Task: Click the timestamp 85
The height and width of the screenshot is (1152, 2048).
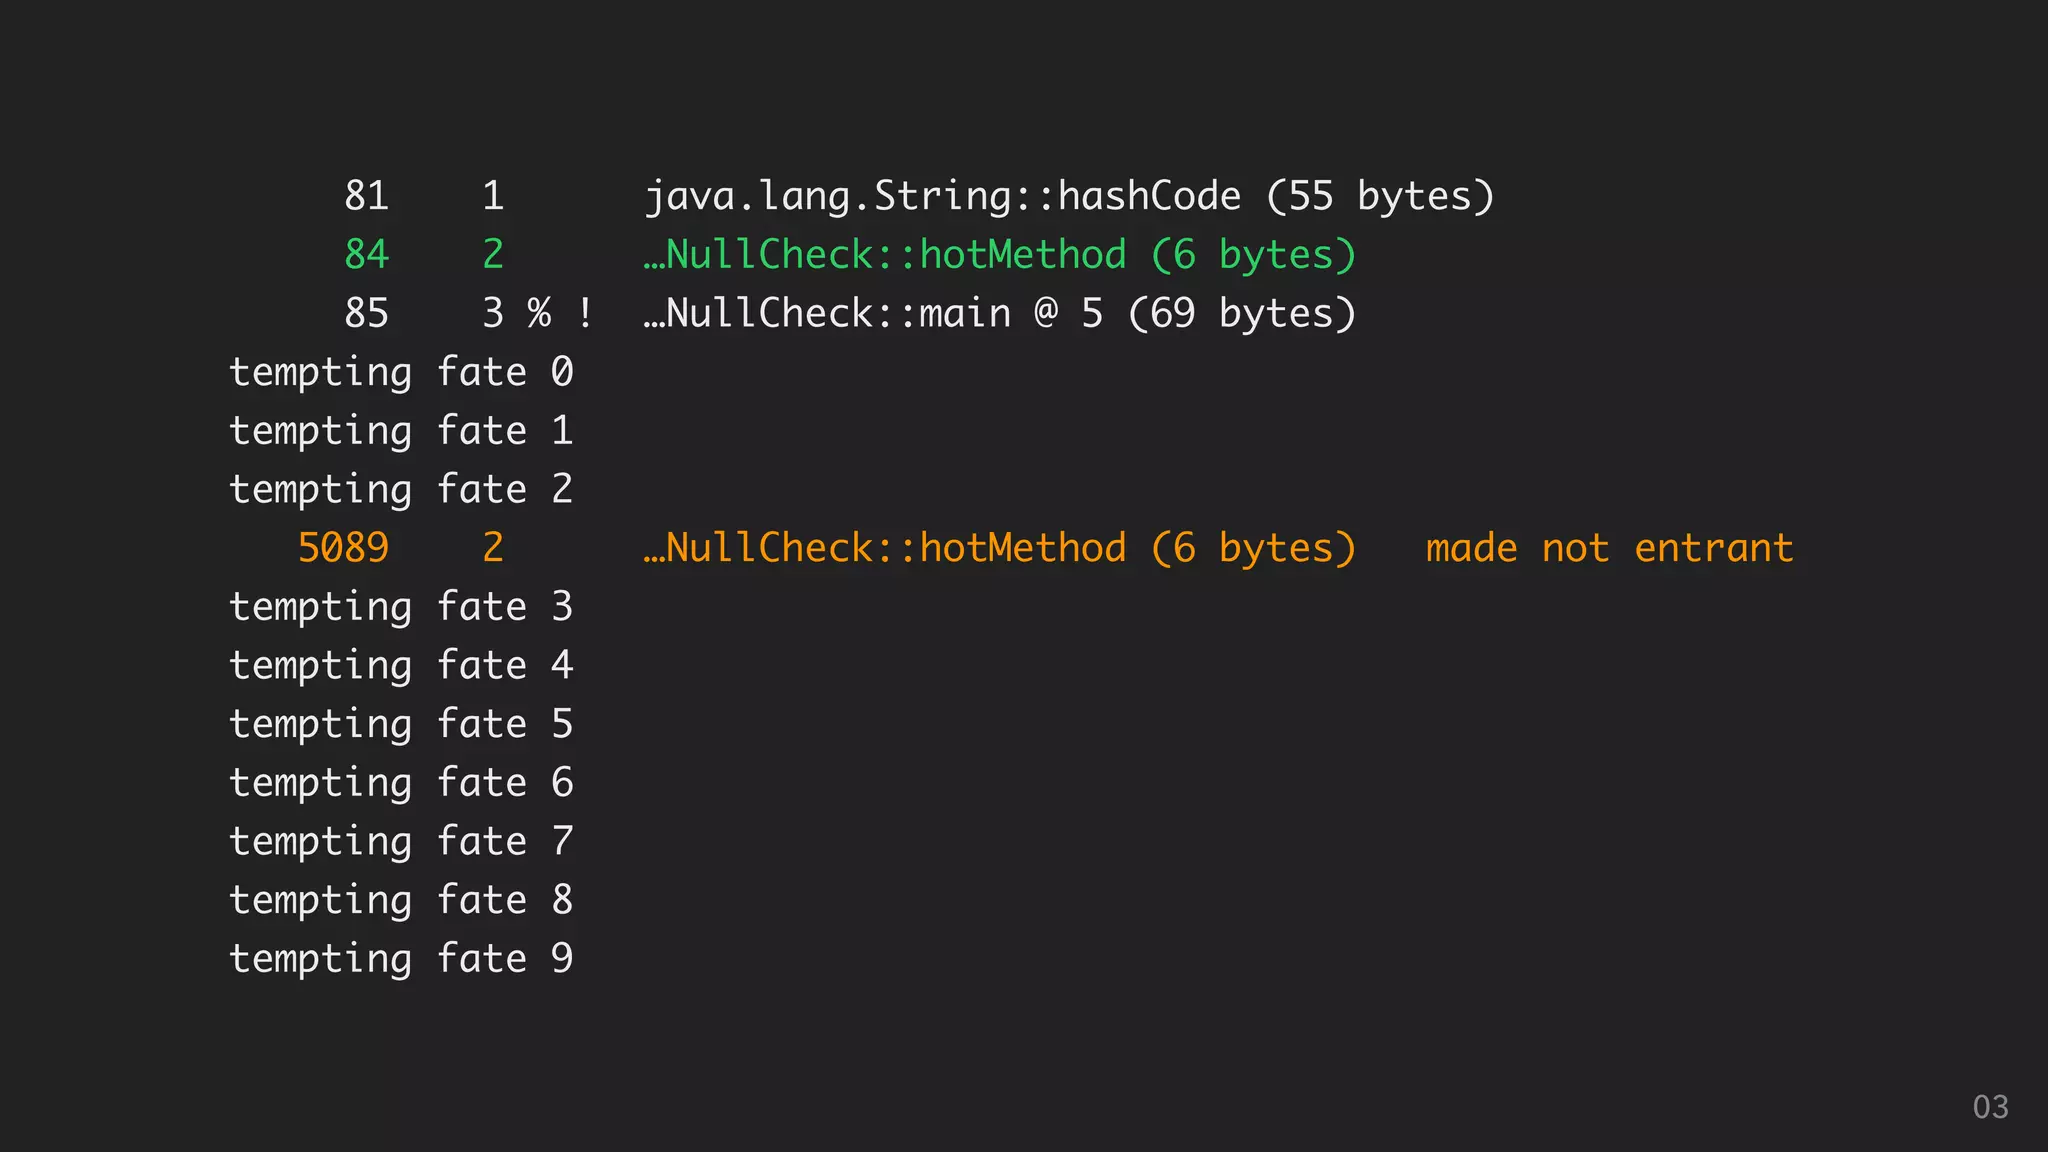Action: click(367, 314)
